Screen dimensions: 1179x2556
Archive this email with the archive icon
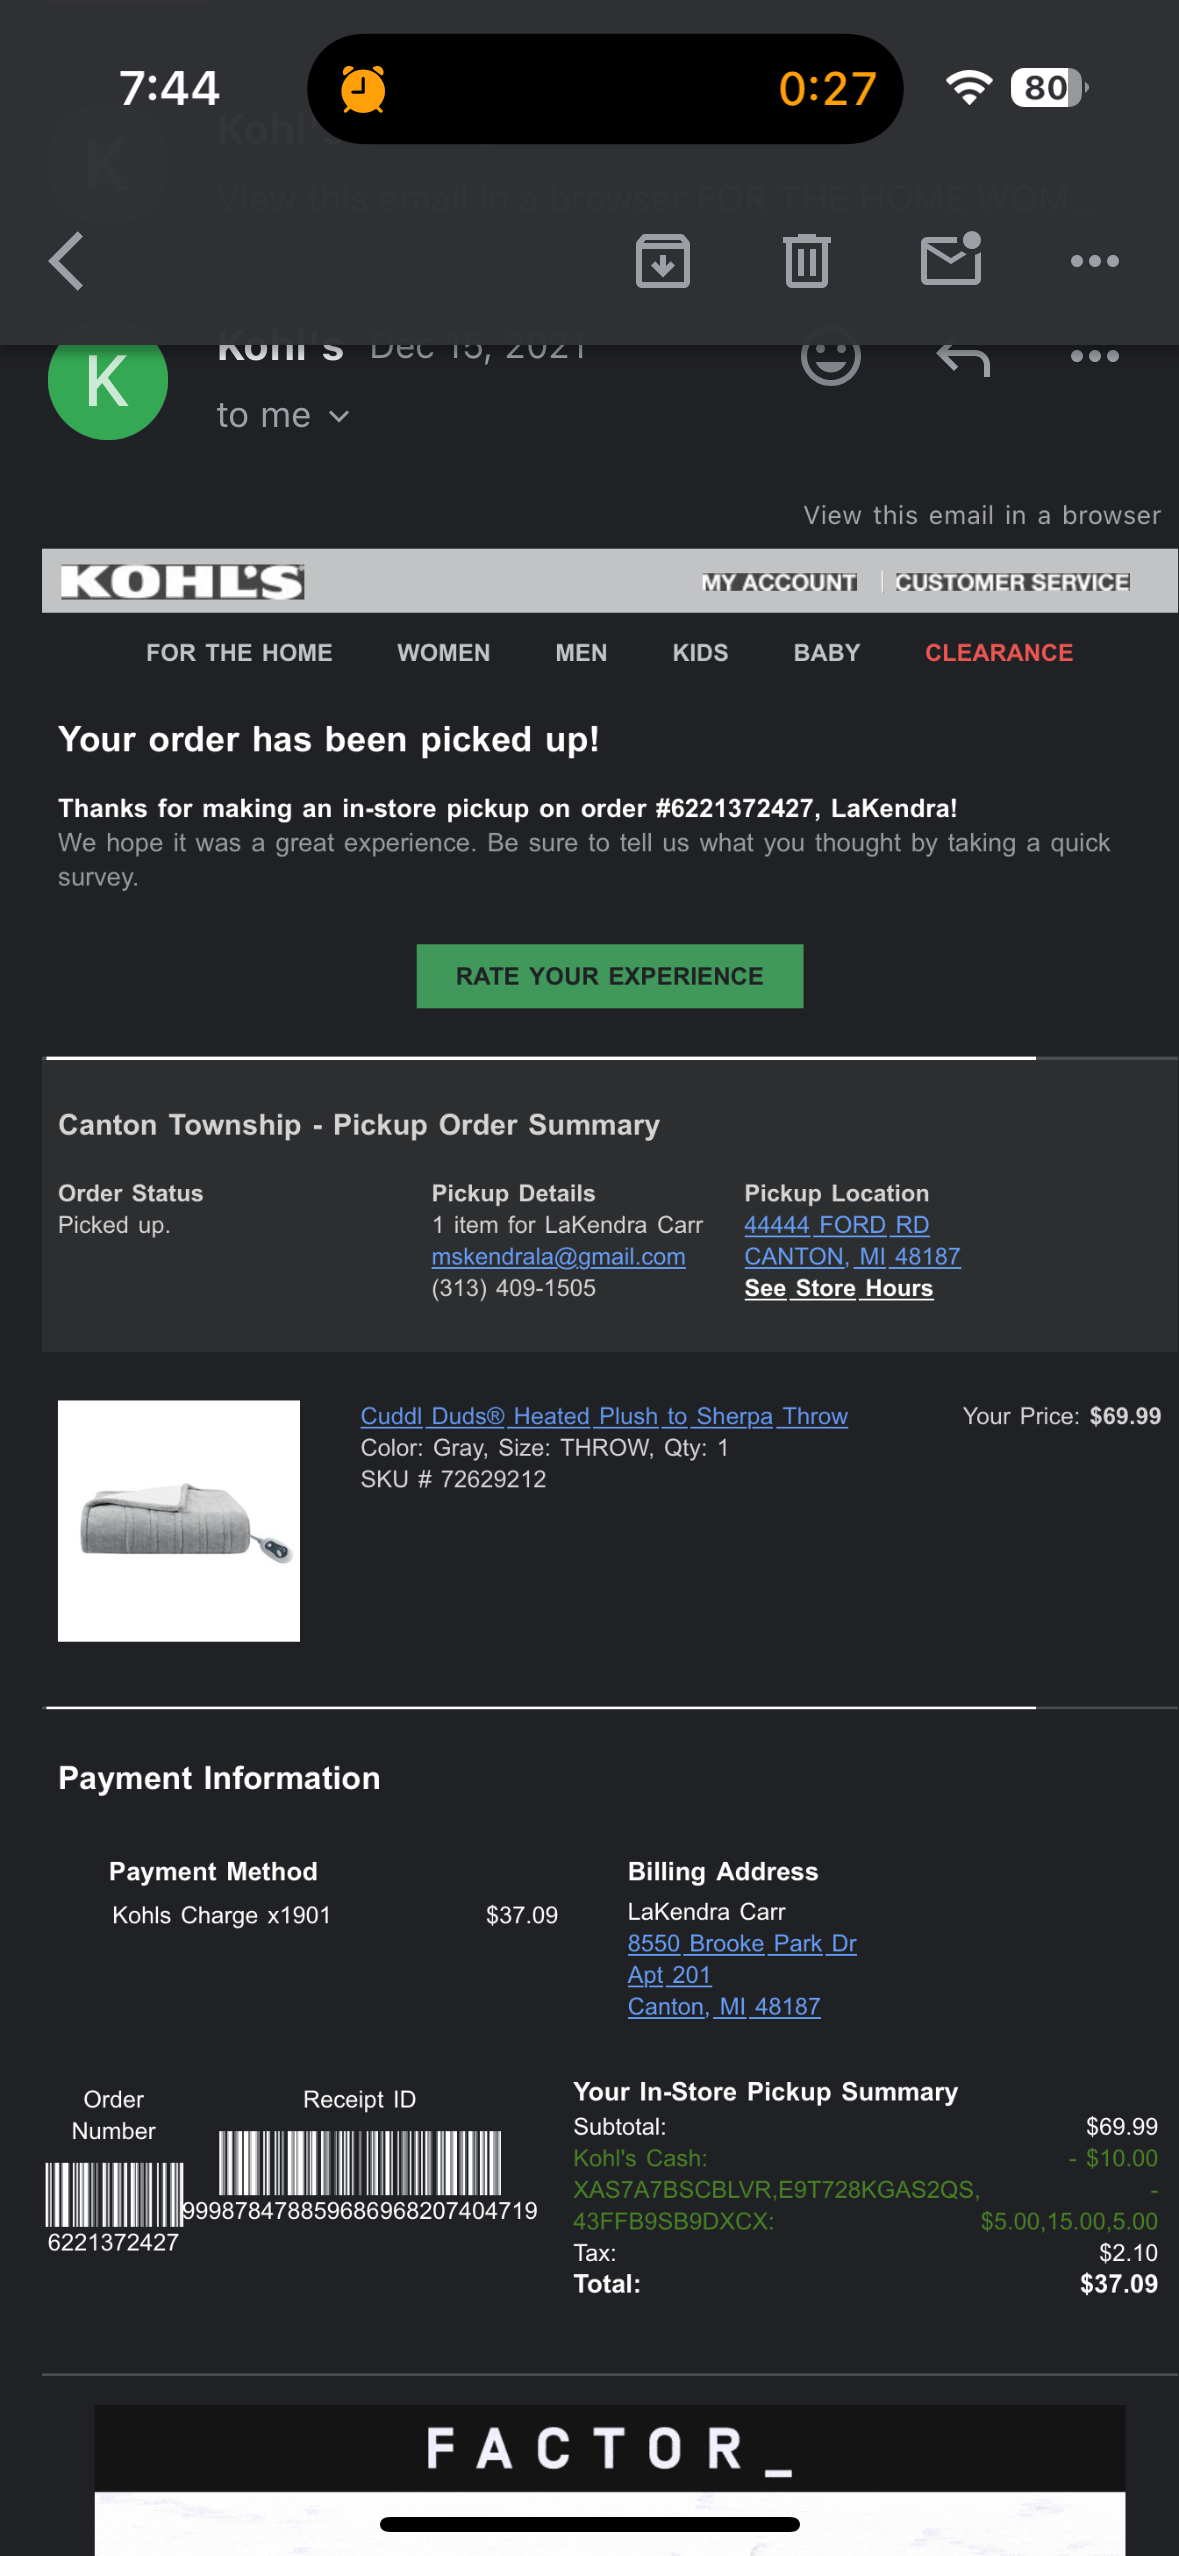pos(662,261)
